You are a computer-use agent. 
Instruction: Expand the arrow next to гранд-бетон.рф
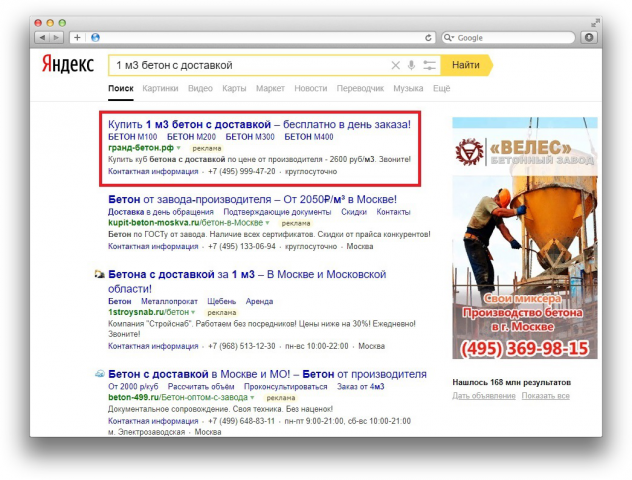[179, 148]
